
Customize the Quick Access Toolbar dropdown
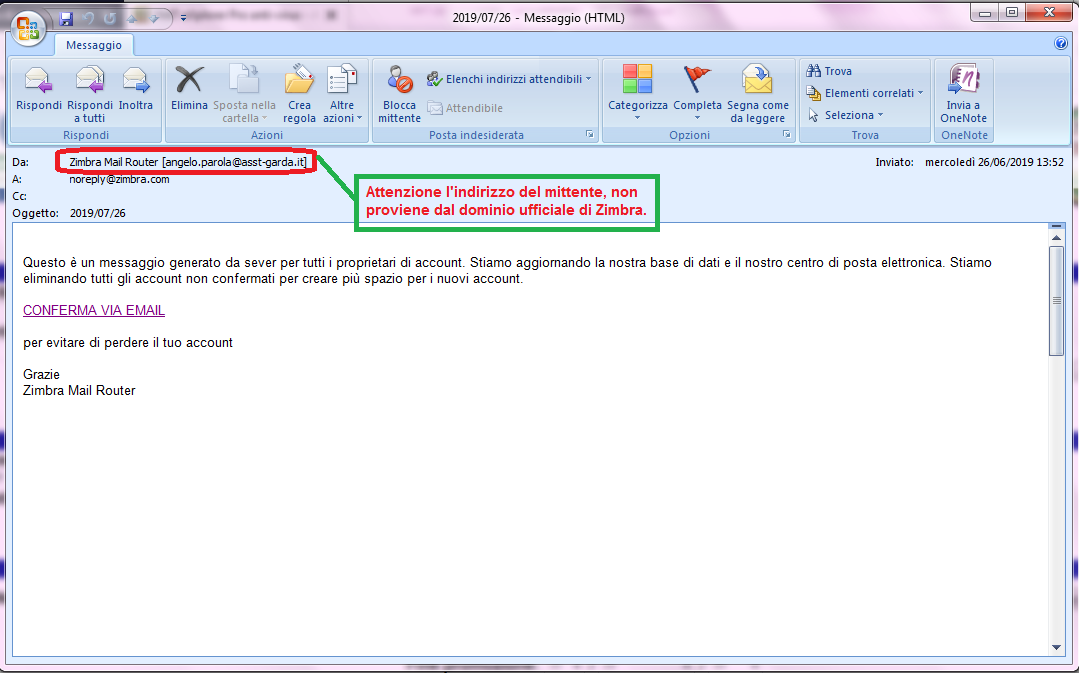[183, 19]
